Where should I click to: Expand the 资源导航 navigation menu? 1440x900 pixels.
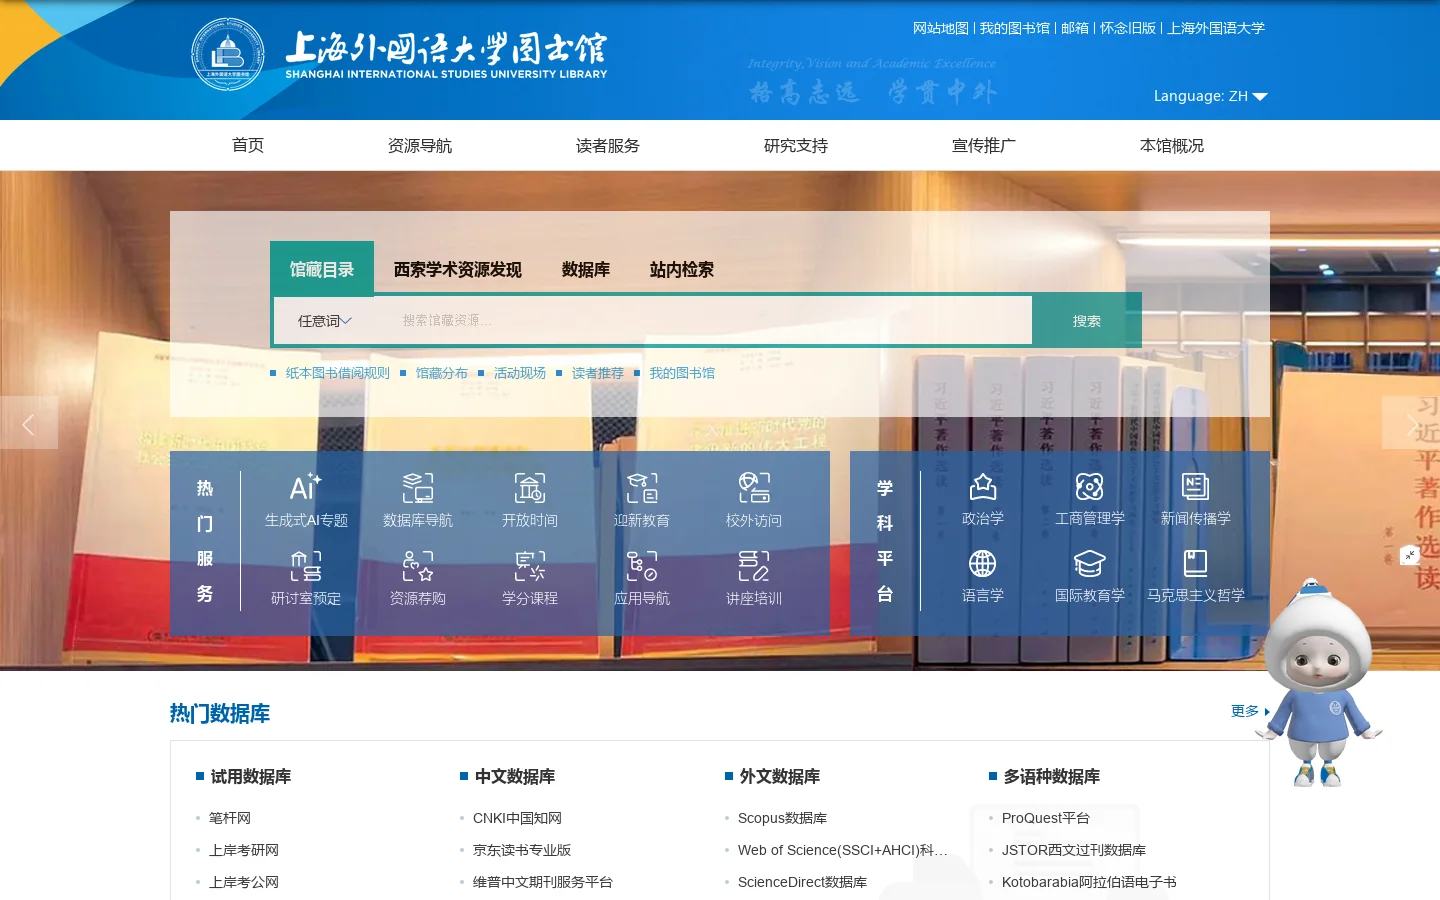tap(420, 146)
